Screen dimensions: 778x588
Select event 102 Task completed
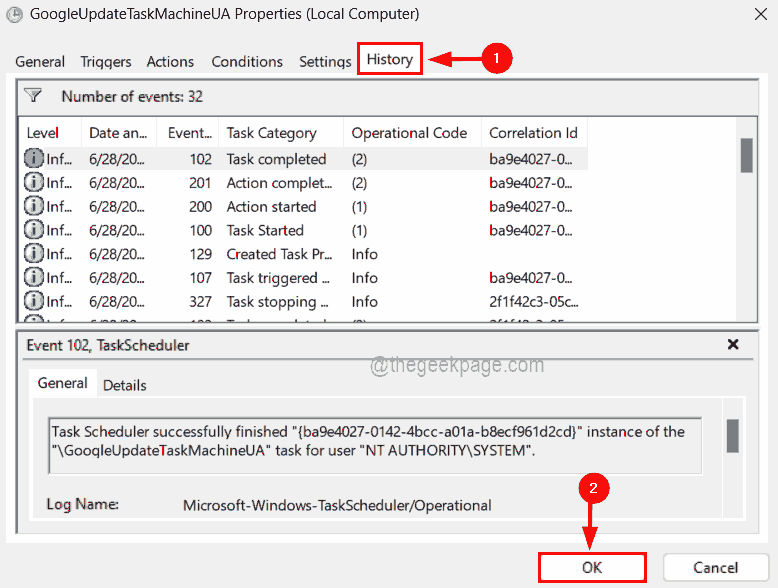[306, 159]
